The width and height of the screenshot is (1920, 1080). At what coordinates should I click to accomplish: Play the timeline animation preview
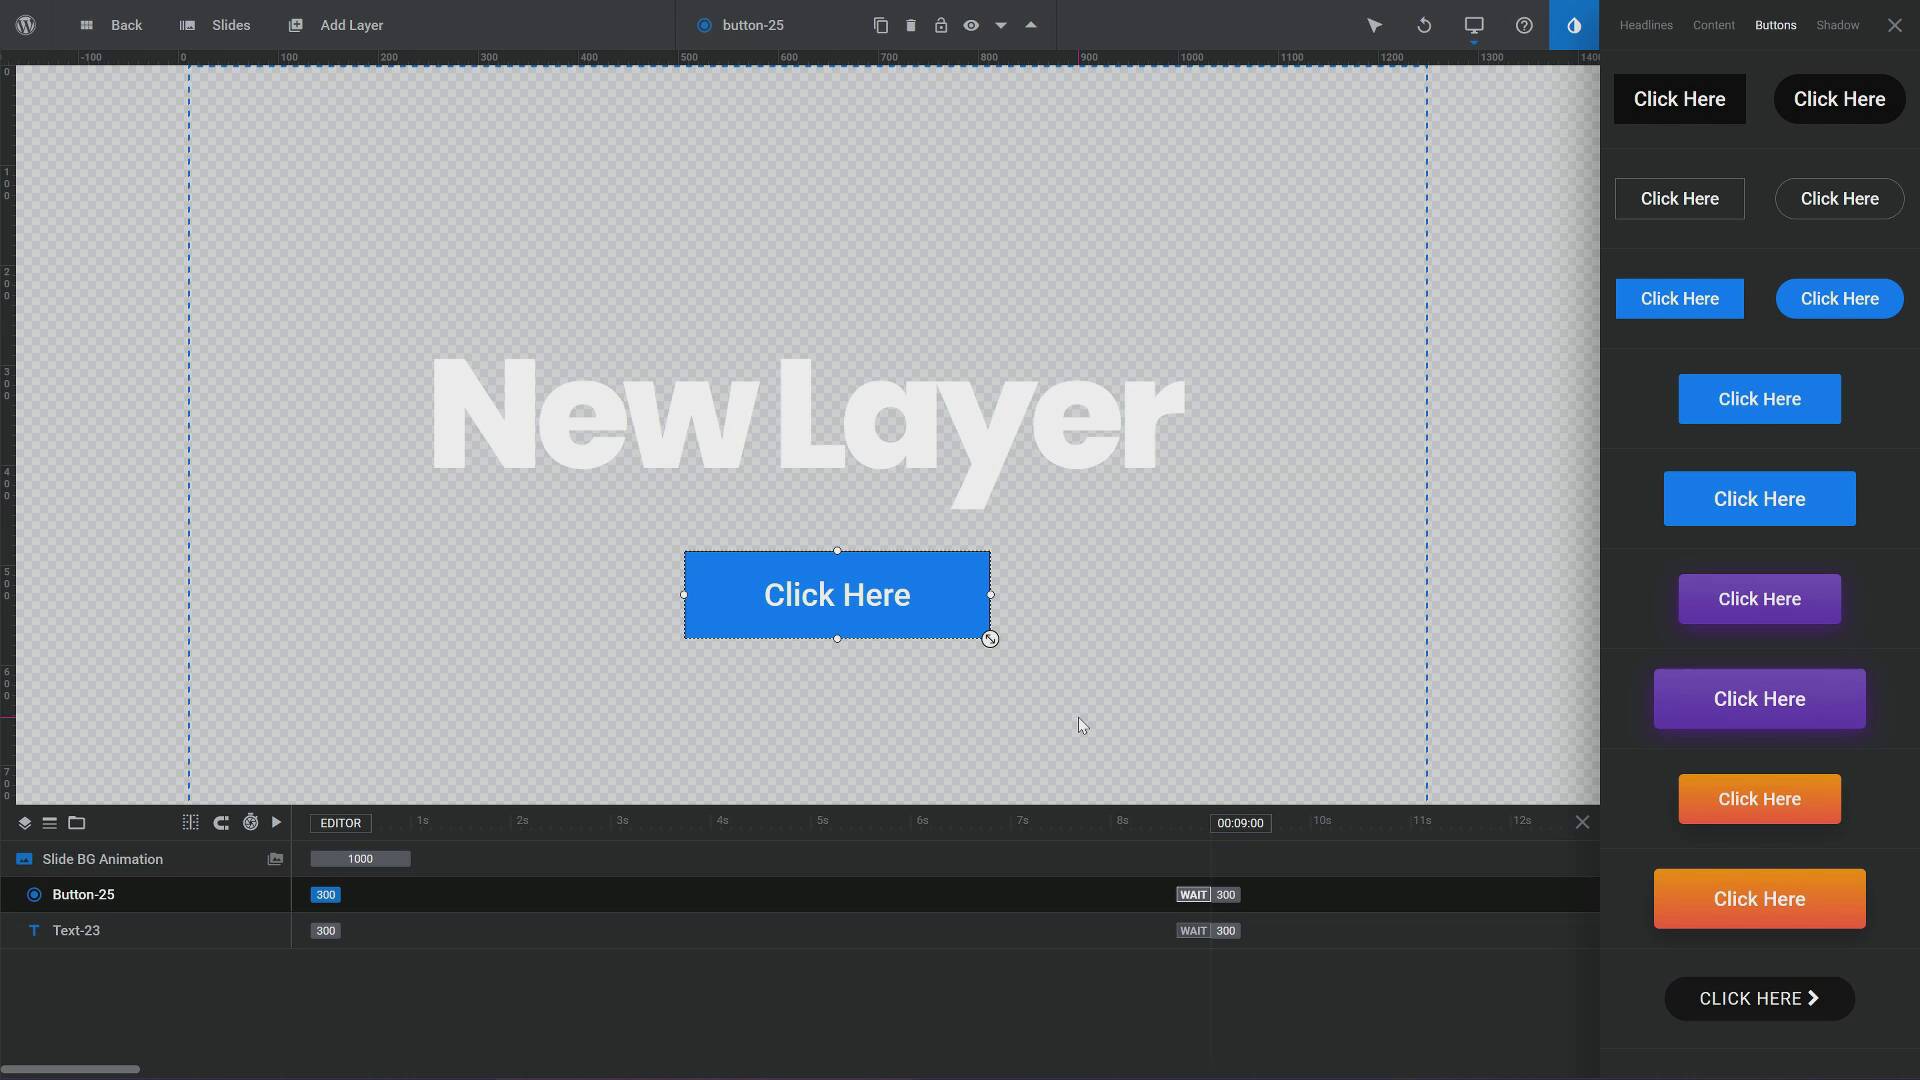pyautogui.click(x=276, y=822)
